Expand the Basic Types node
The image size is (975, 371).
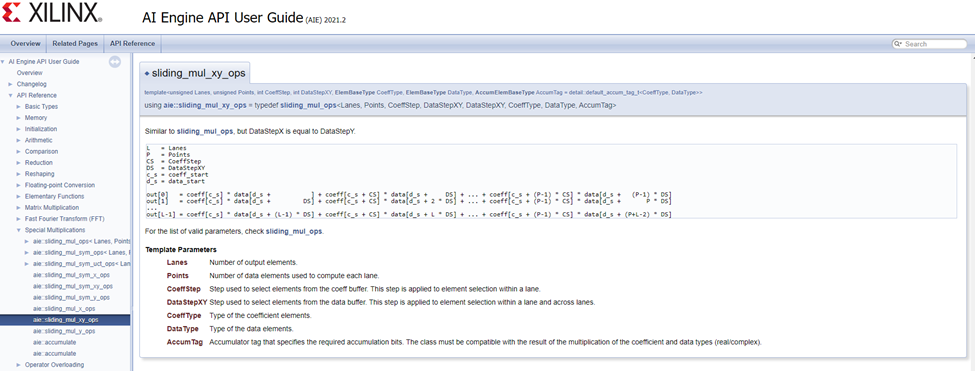tap(19, 107)
